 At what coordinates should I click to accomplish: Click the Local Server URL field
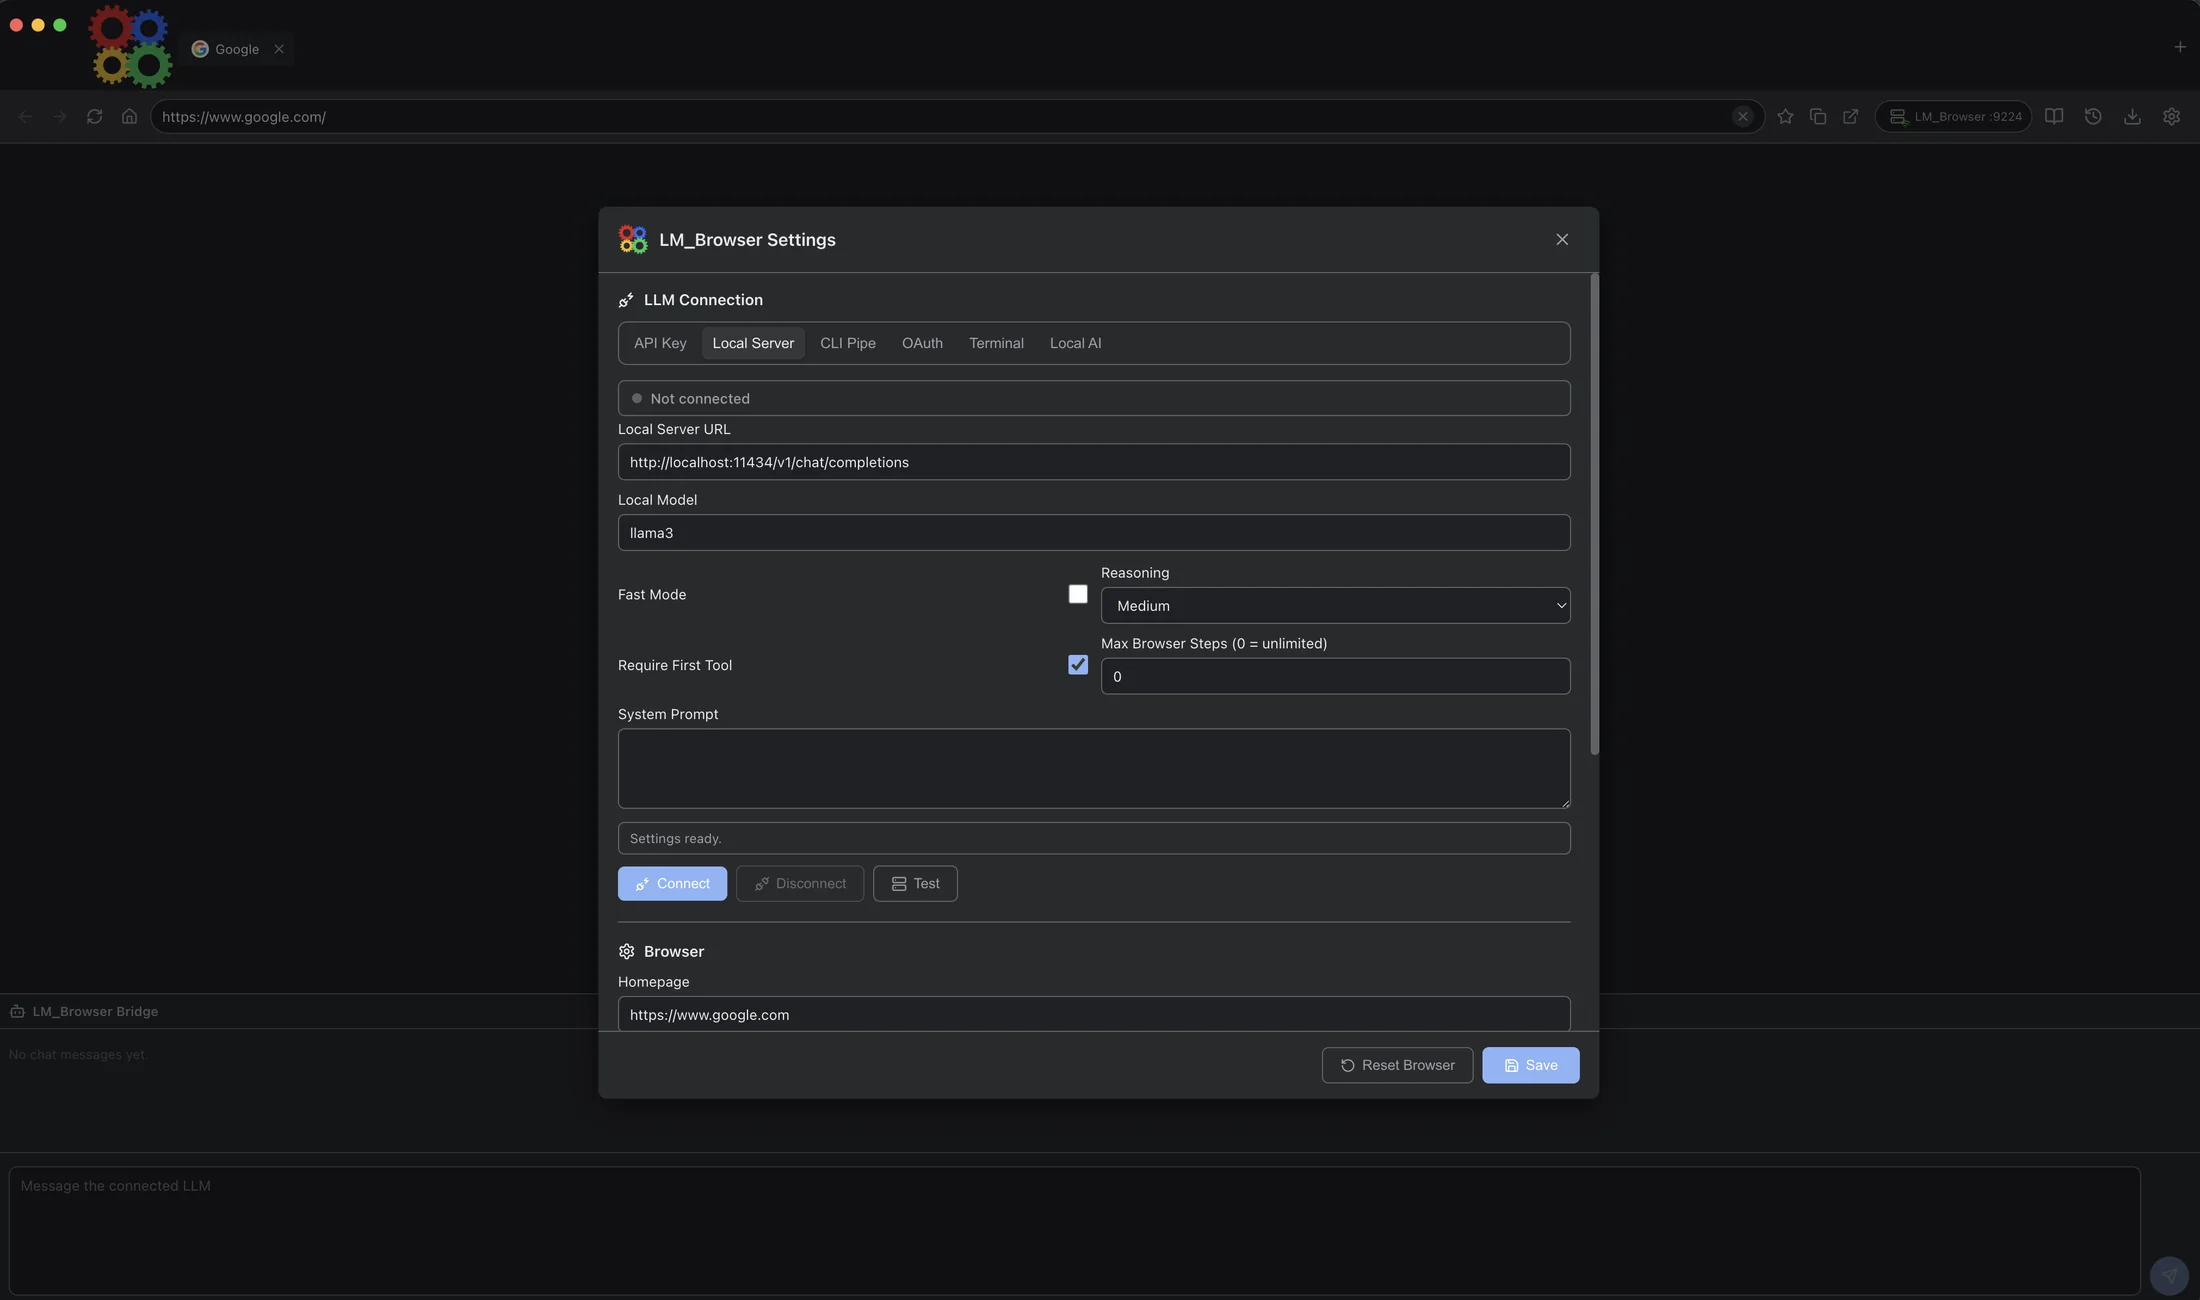point(1094,462)
